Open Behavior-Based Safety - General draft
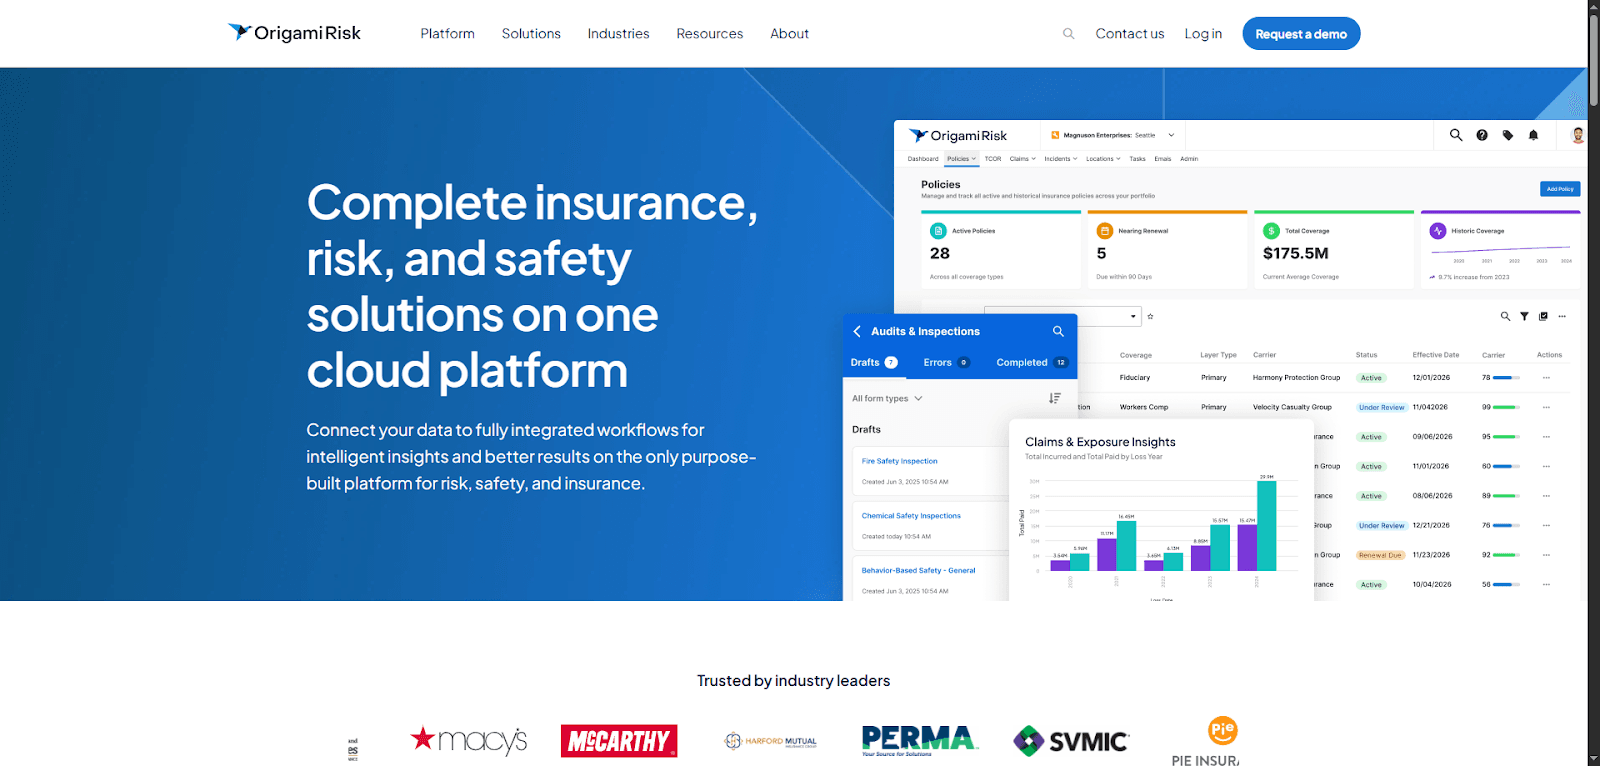 pyautogui.click(x=918, y=571)
